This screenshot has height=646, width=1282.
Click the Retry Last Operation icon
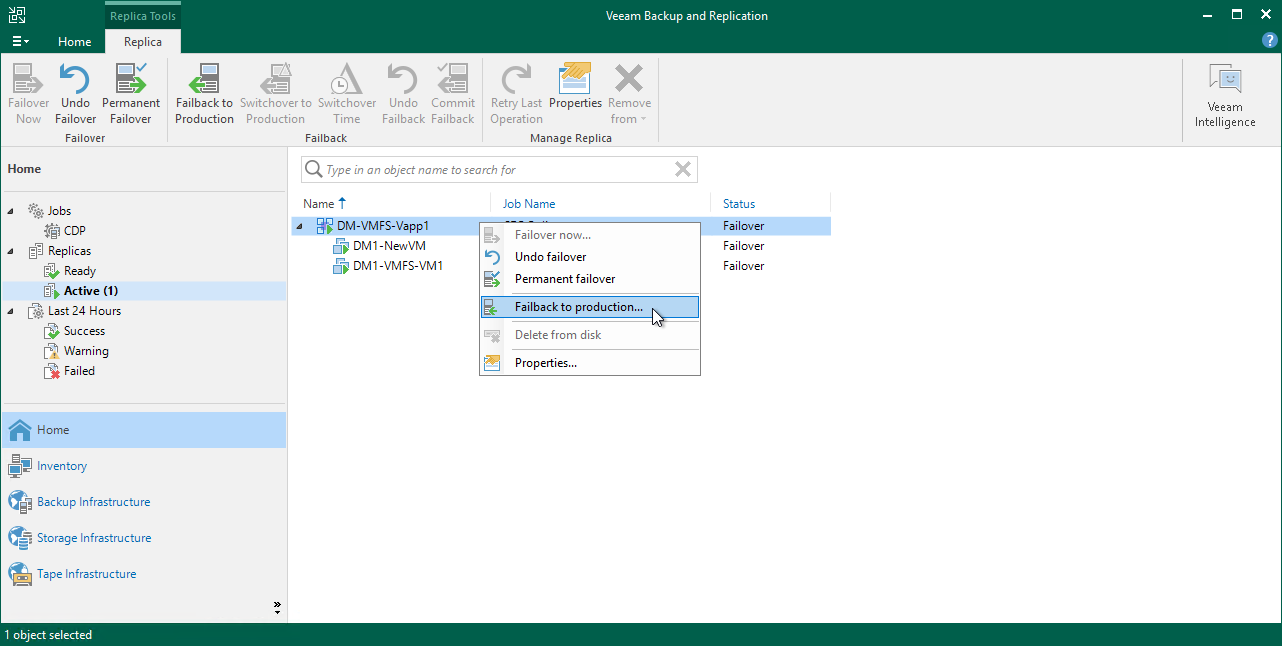coord(516,94)
